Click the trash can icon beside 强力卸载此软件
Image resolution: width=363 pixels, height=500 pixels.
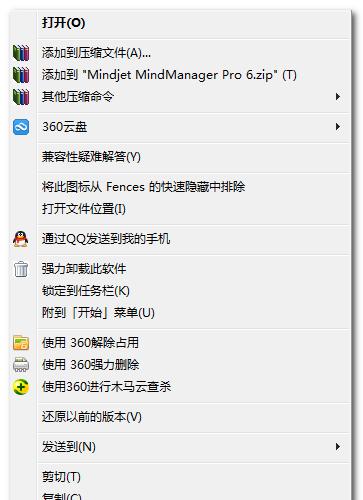(21, 269)
